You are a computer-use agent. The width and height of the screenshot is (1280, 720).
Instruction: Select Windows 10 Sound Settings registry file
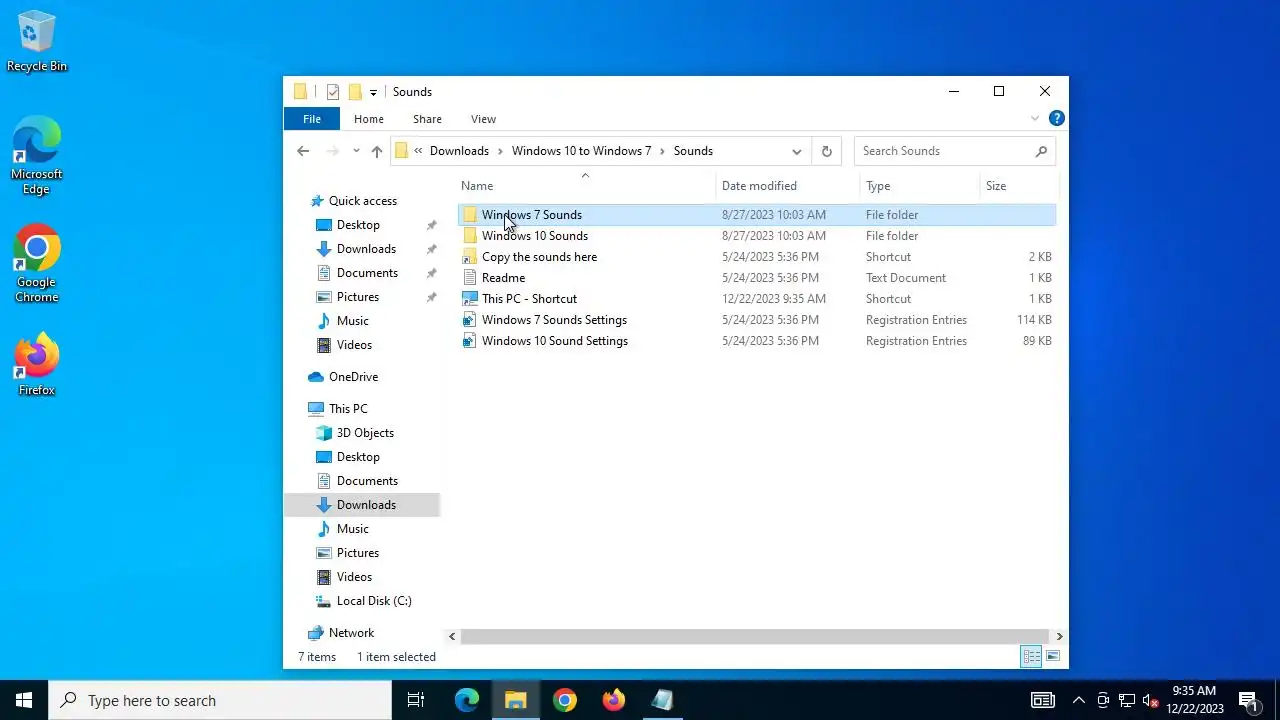pos(757,341)
